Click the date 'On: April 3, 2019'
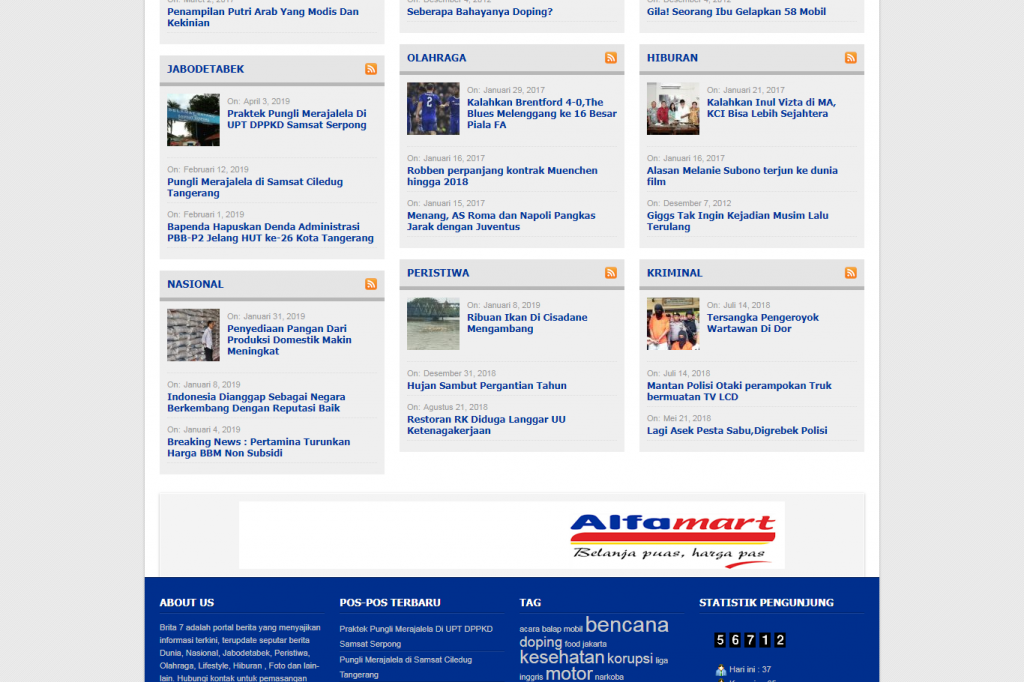The image size is (1024, 682). click(x=259, y=101)
